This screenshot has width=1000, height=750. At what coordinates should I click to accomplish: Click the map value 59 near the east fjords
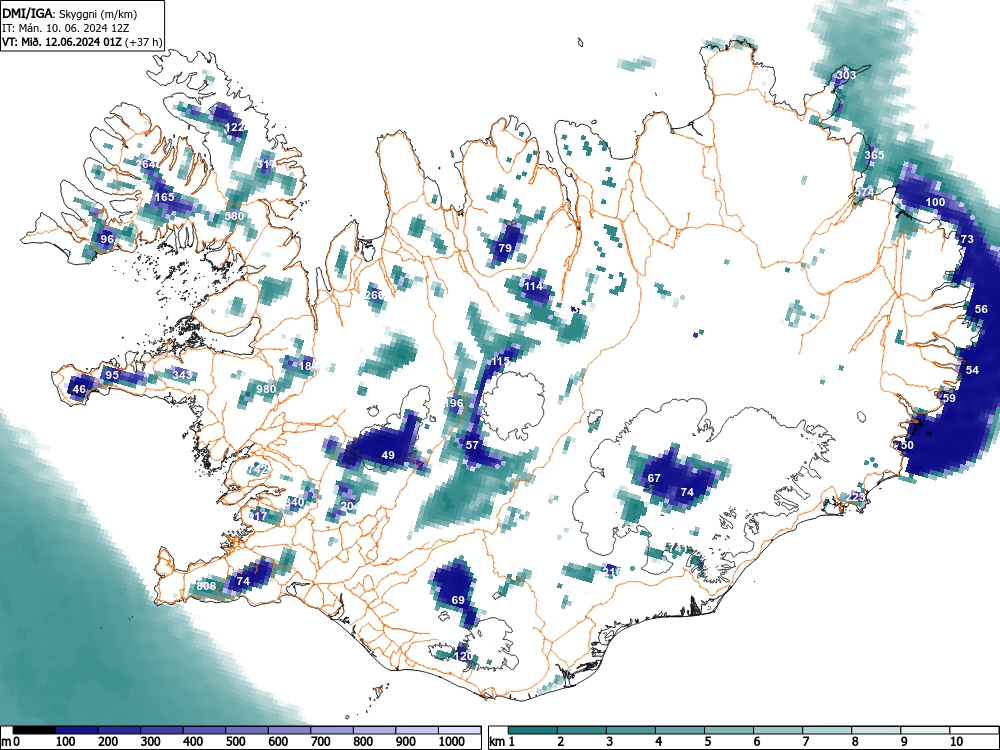click(x=949, y=398)
